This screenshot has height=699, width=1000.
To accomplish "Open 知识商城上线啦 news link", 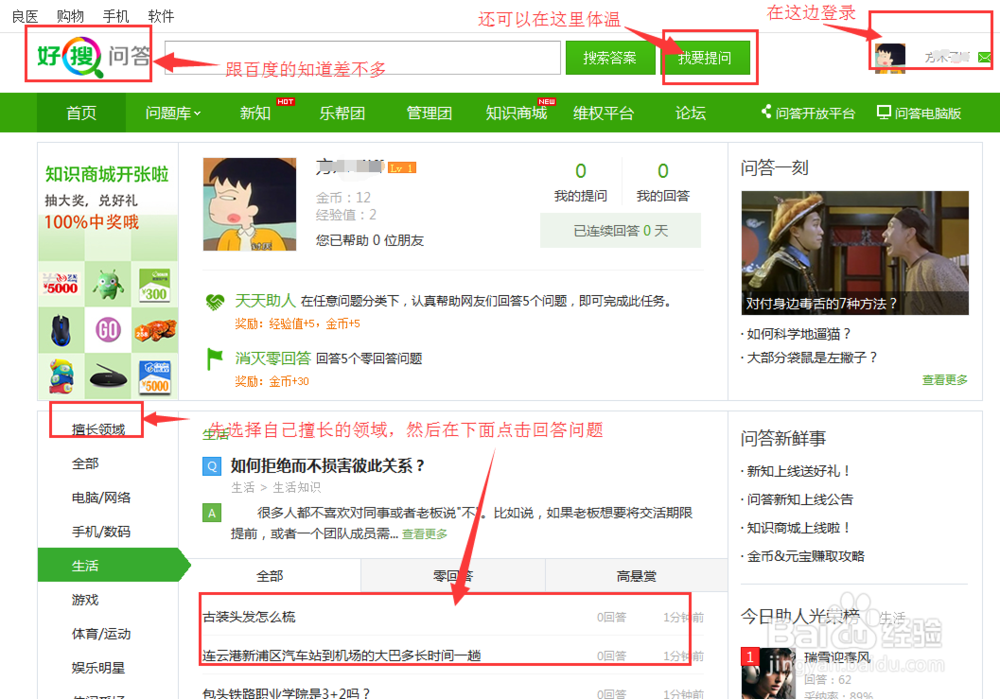I will tap(799, 527).
